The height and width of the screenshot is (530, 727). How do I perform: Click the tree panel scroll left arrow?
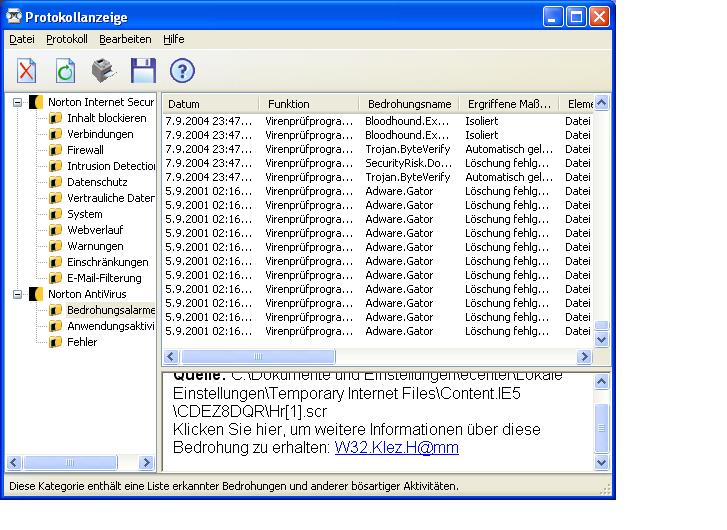click(14, 462)
